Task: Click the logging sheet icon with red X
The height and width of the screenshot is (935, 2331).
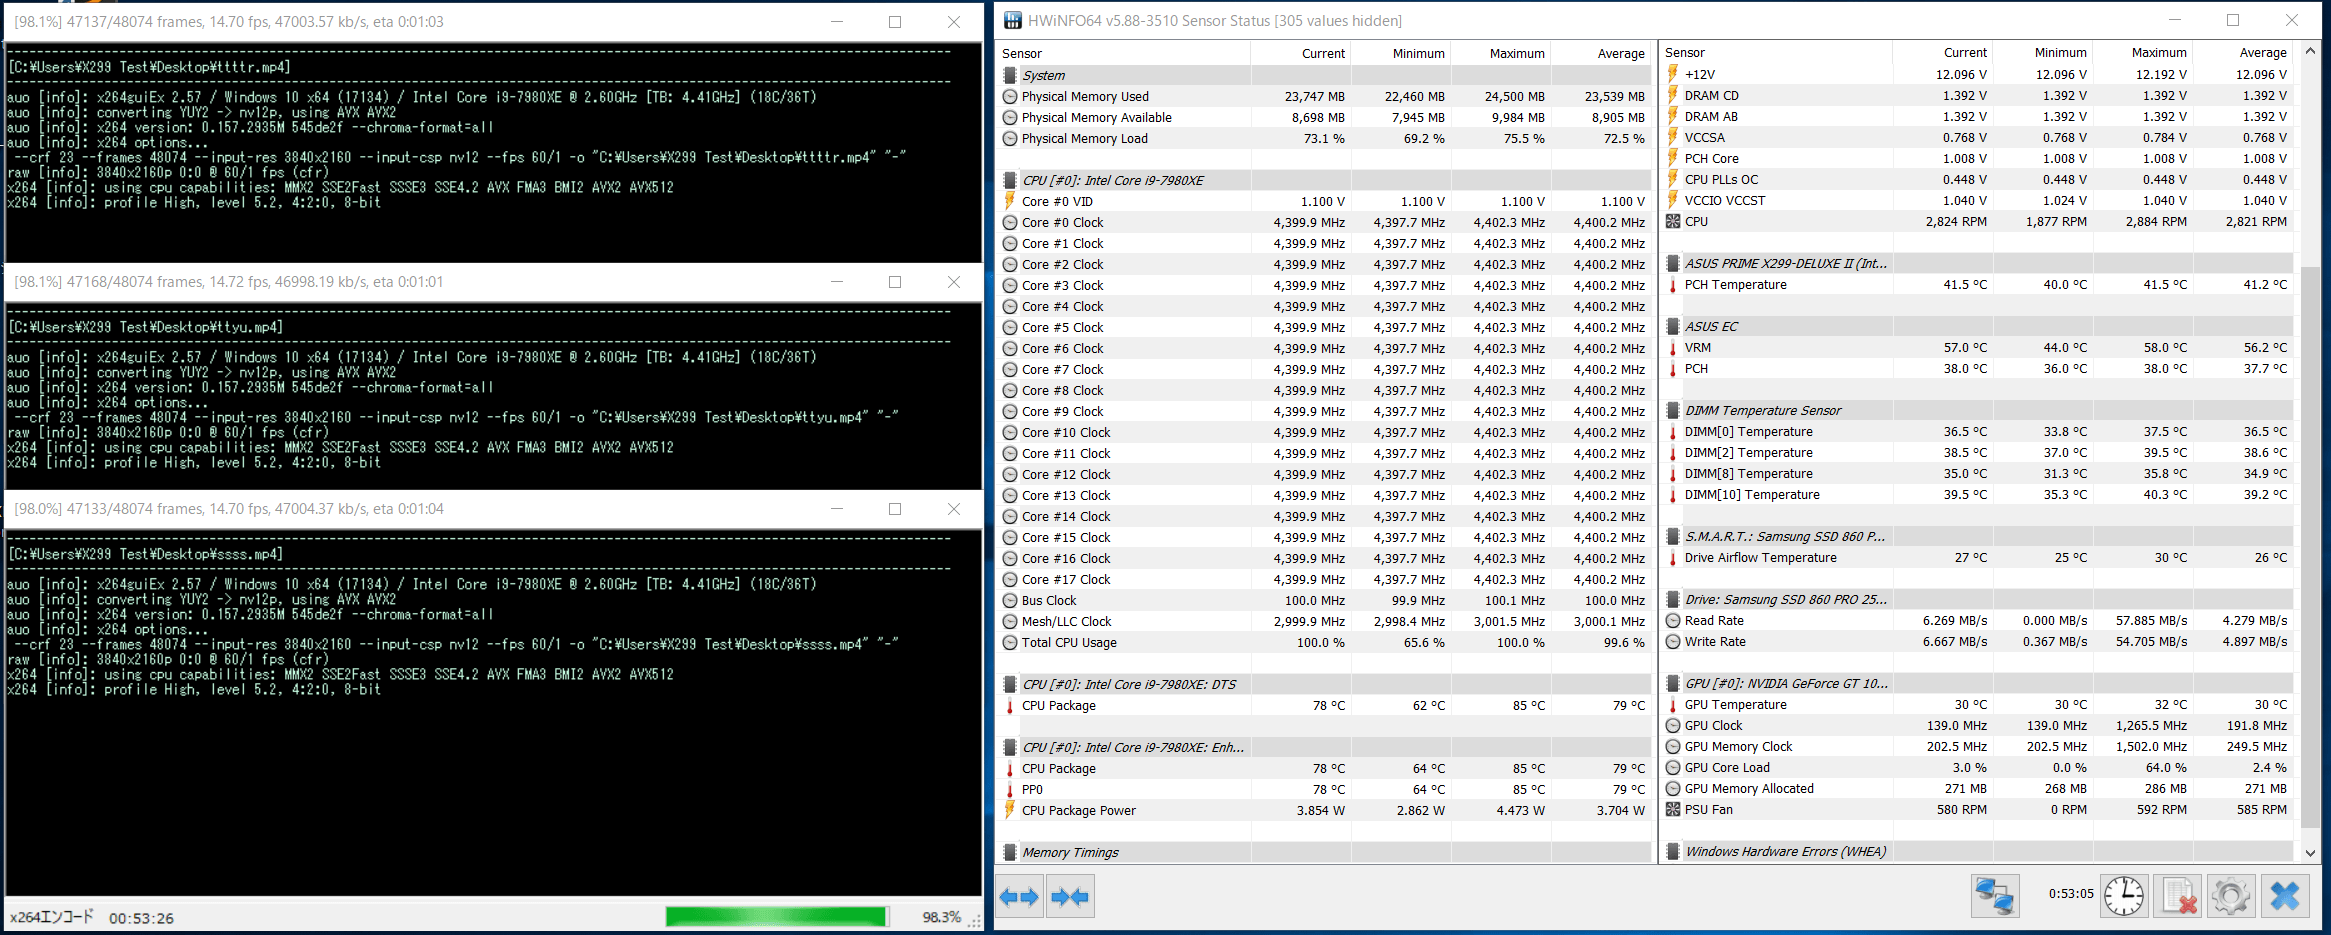Action: coord(2178,895)
